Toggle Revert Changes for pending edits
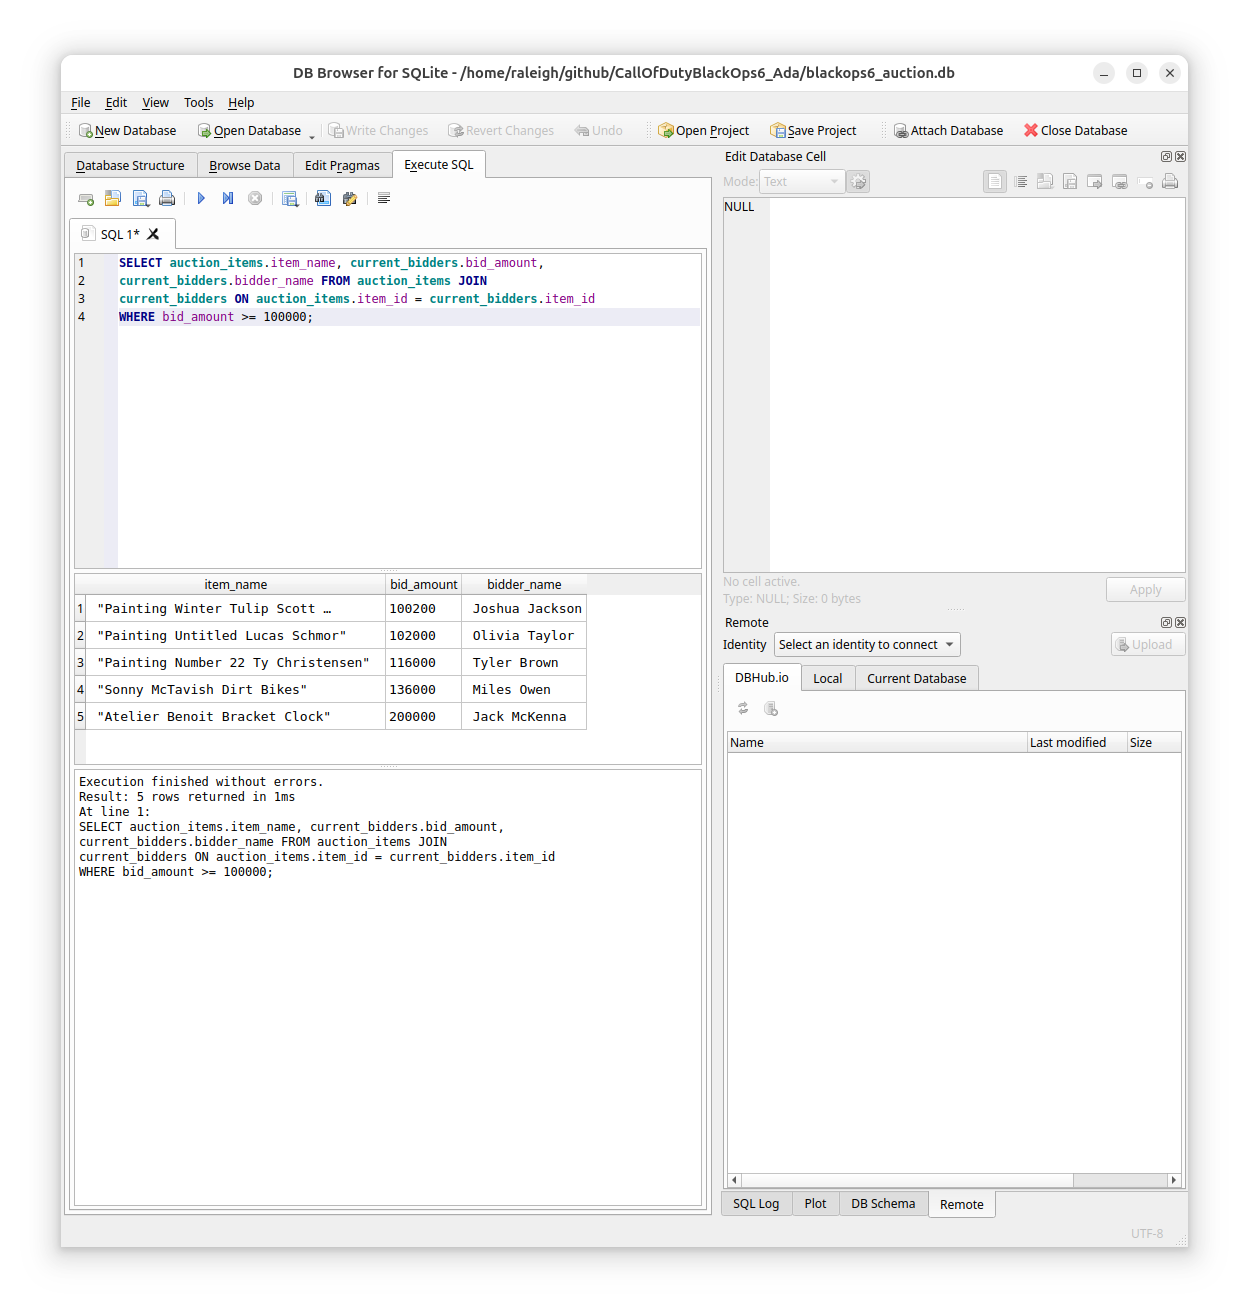This screenshot has height=1314, width=1249. [x=501, y=130]
